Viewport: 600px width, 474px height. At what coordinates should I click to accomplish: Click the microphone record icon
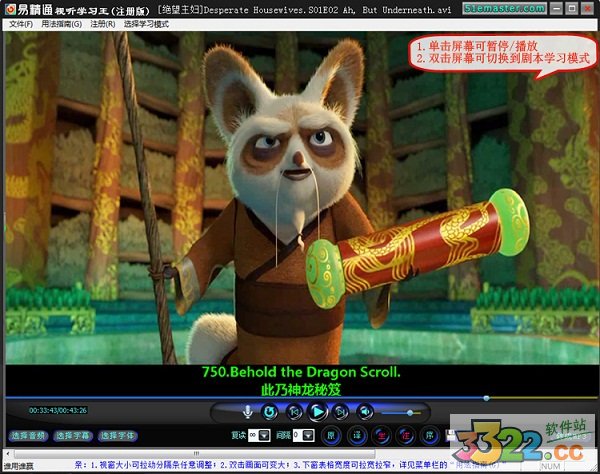248,412
